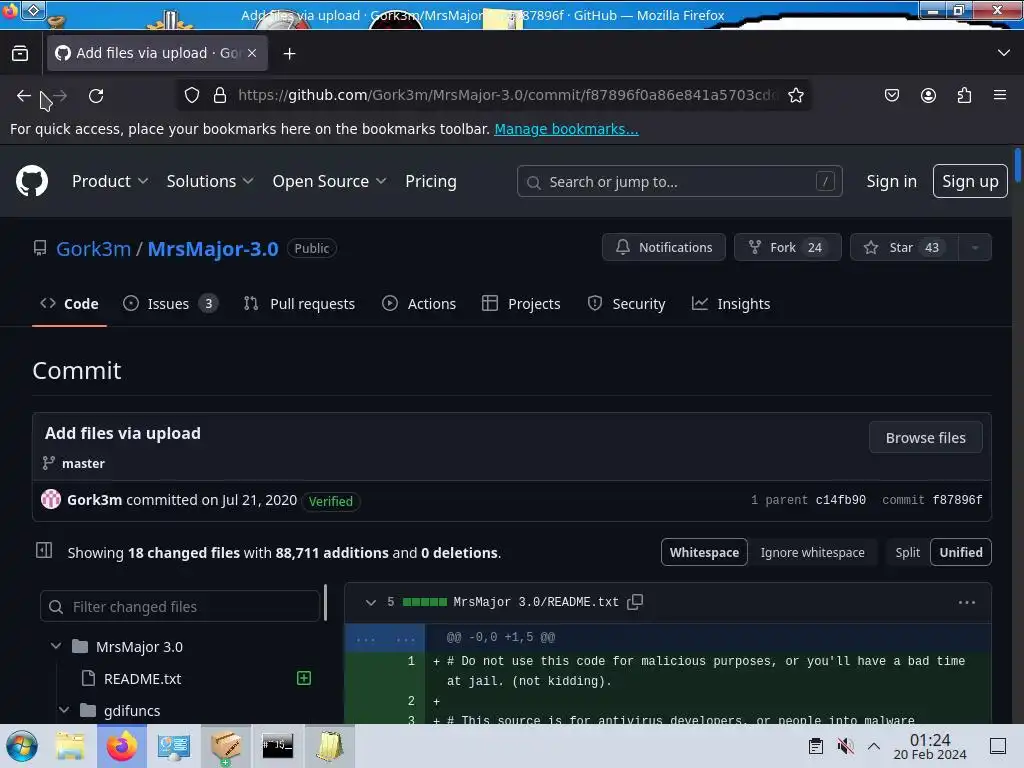
Task: Click the Sign in link
Action: (891, 182)
